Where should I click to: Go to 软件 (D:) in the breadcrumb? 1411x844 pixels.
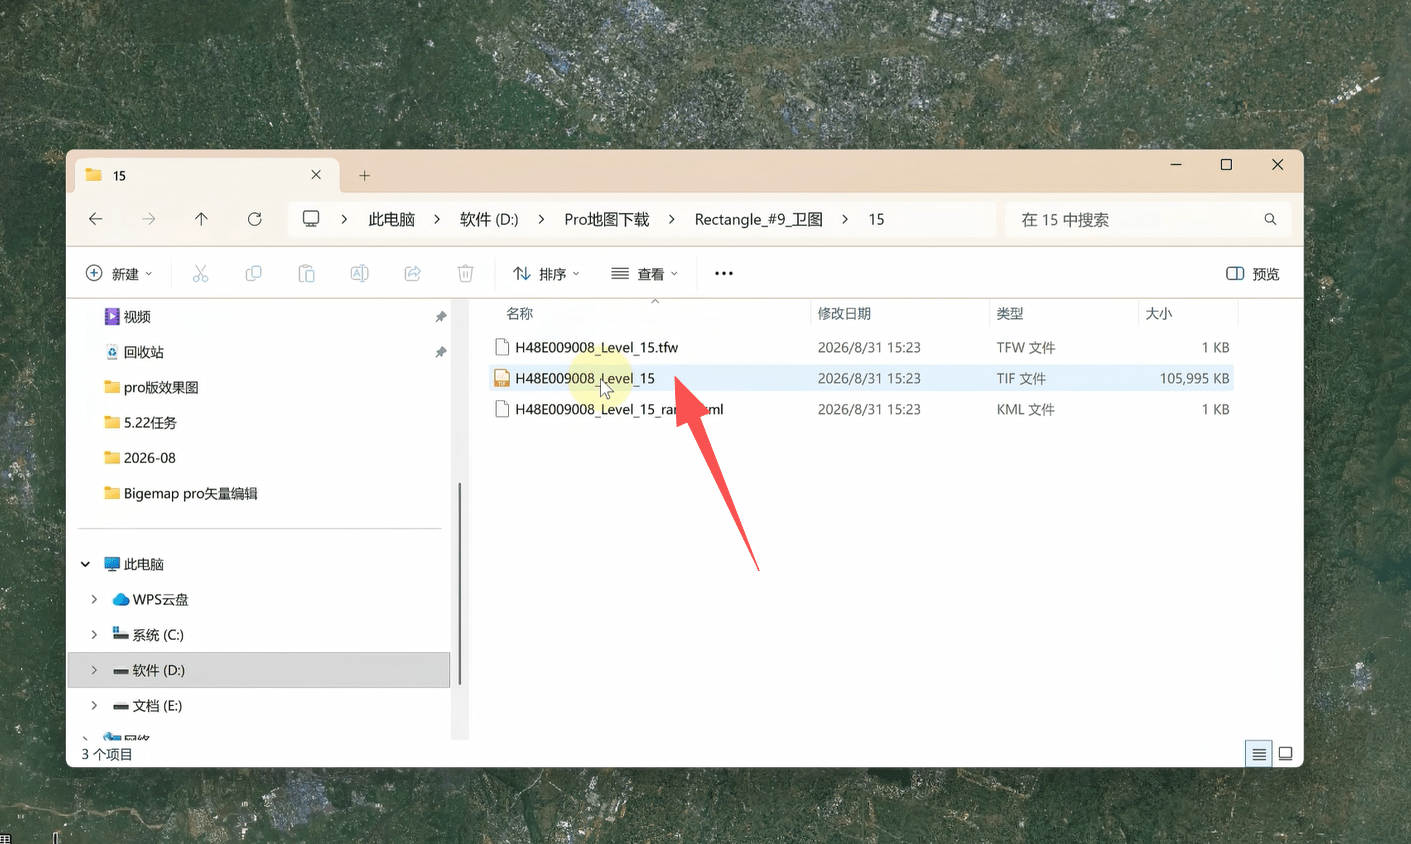point(489,219)
